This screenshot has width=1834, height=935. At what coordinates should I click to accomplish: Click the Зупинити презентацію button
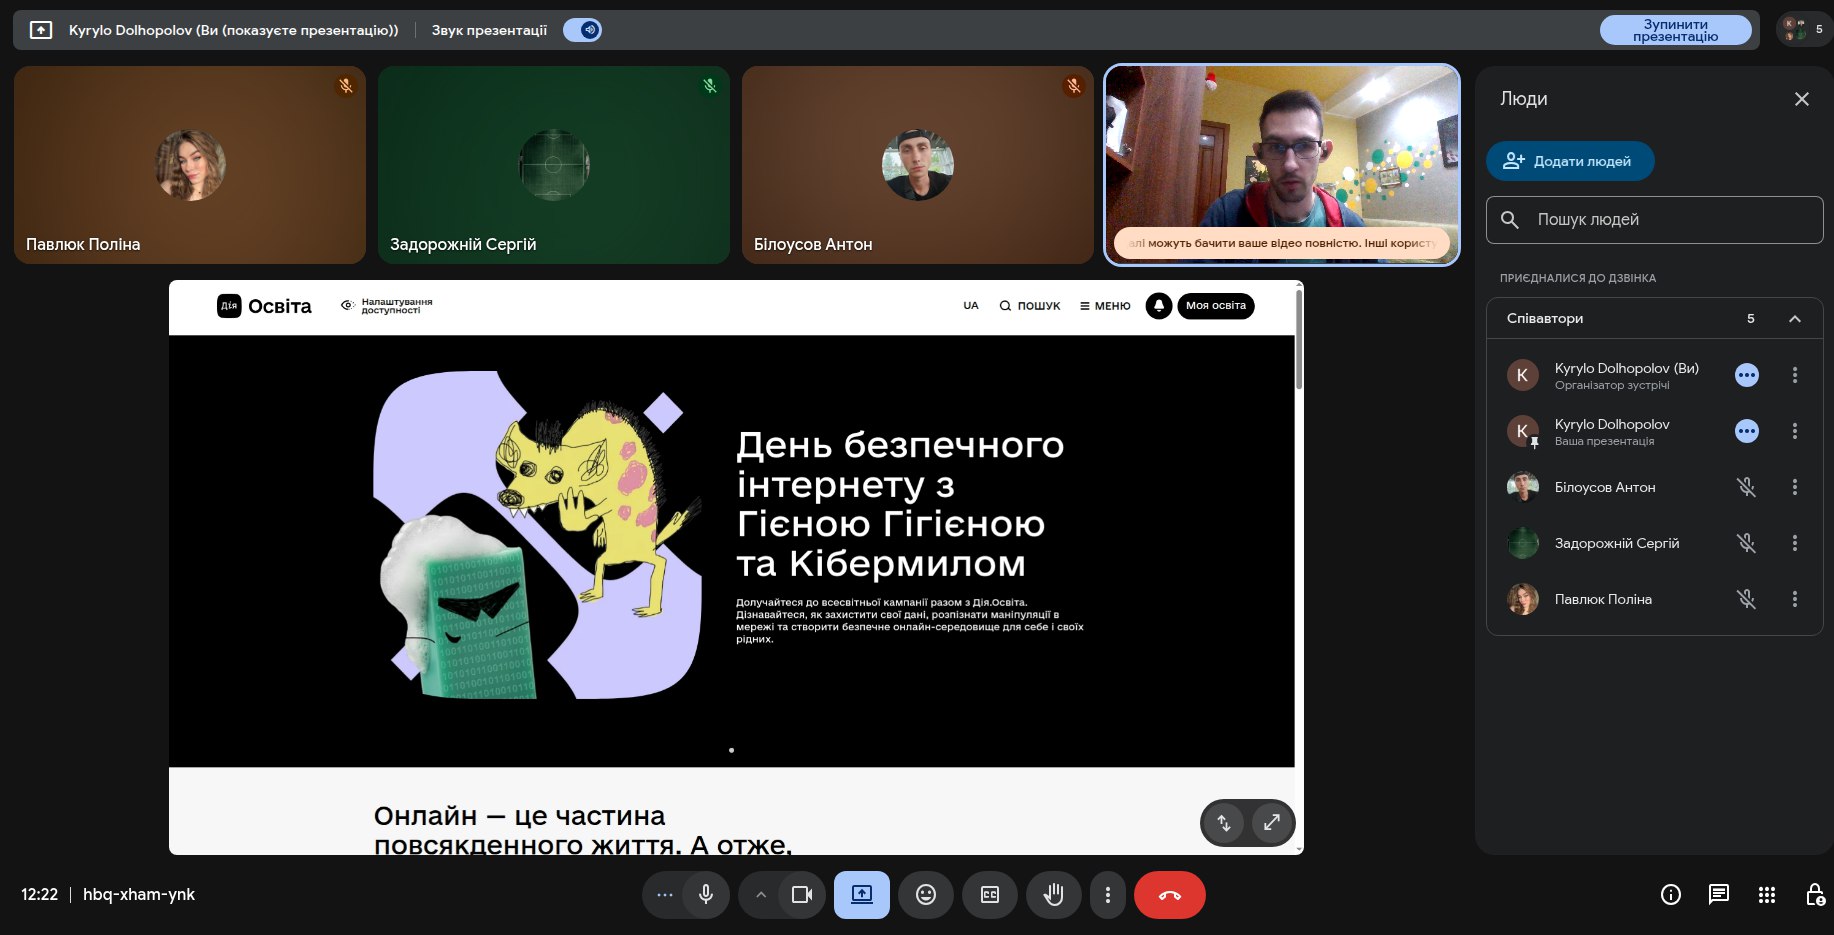[x=1675, y=30]
